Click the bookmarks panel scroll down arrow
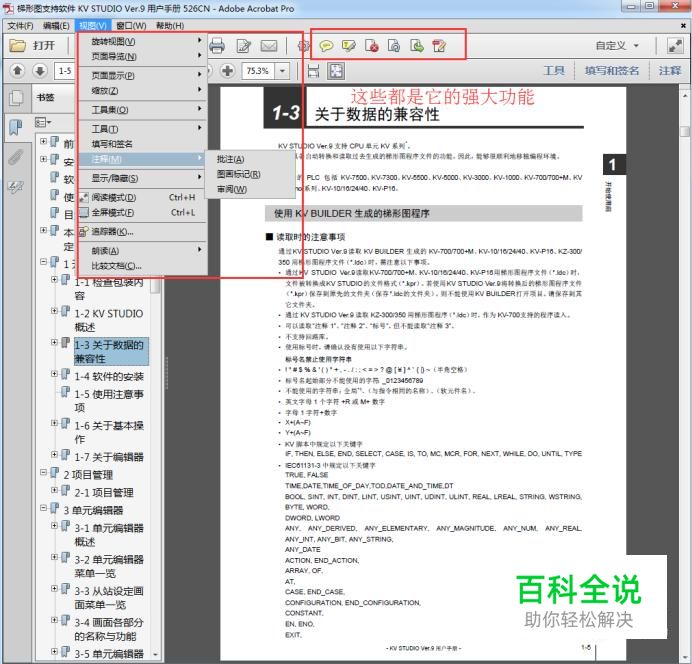This screenshot has height=664, width=692. (x=155, y=654)
